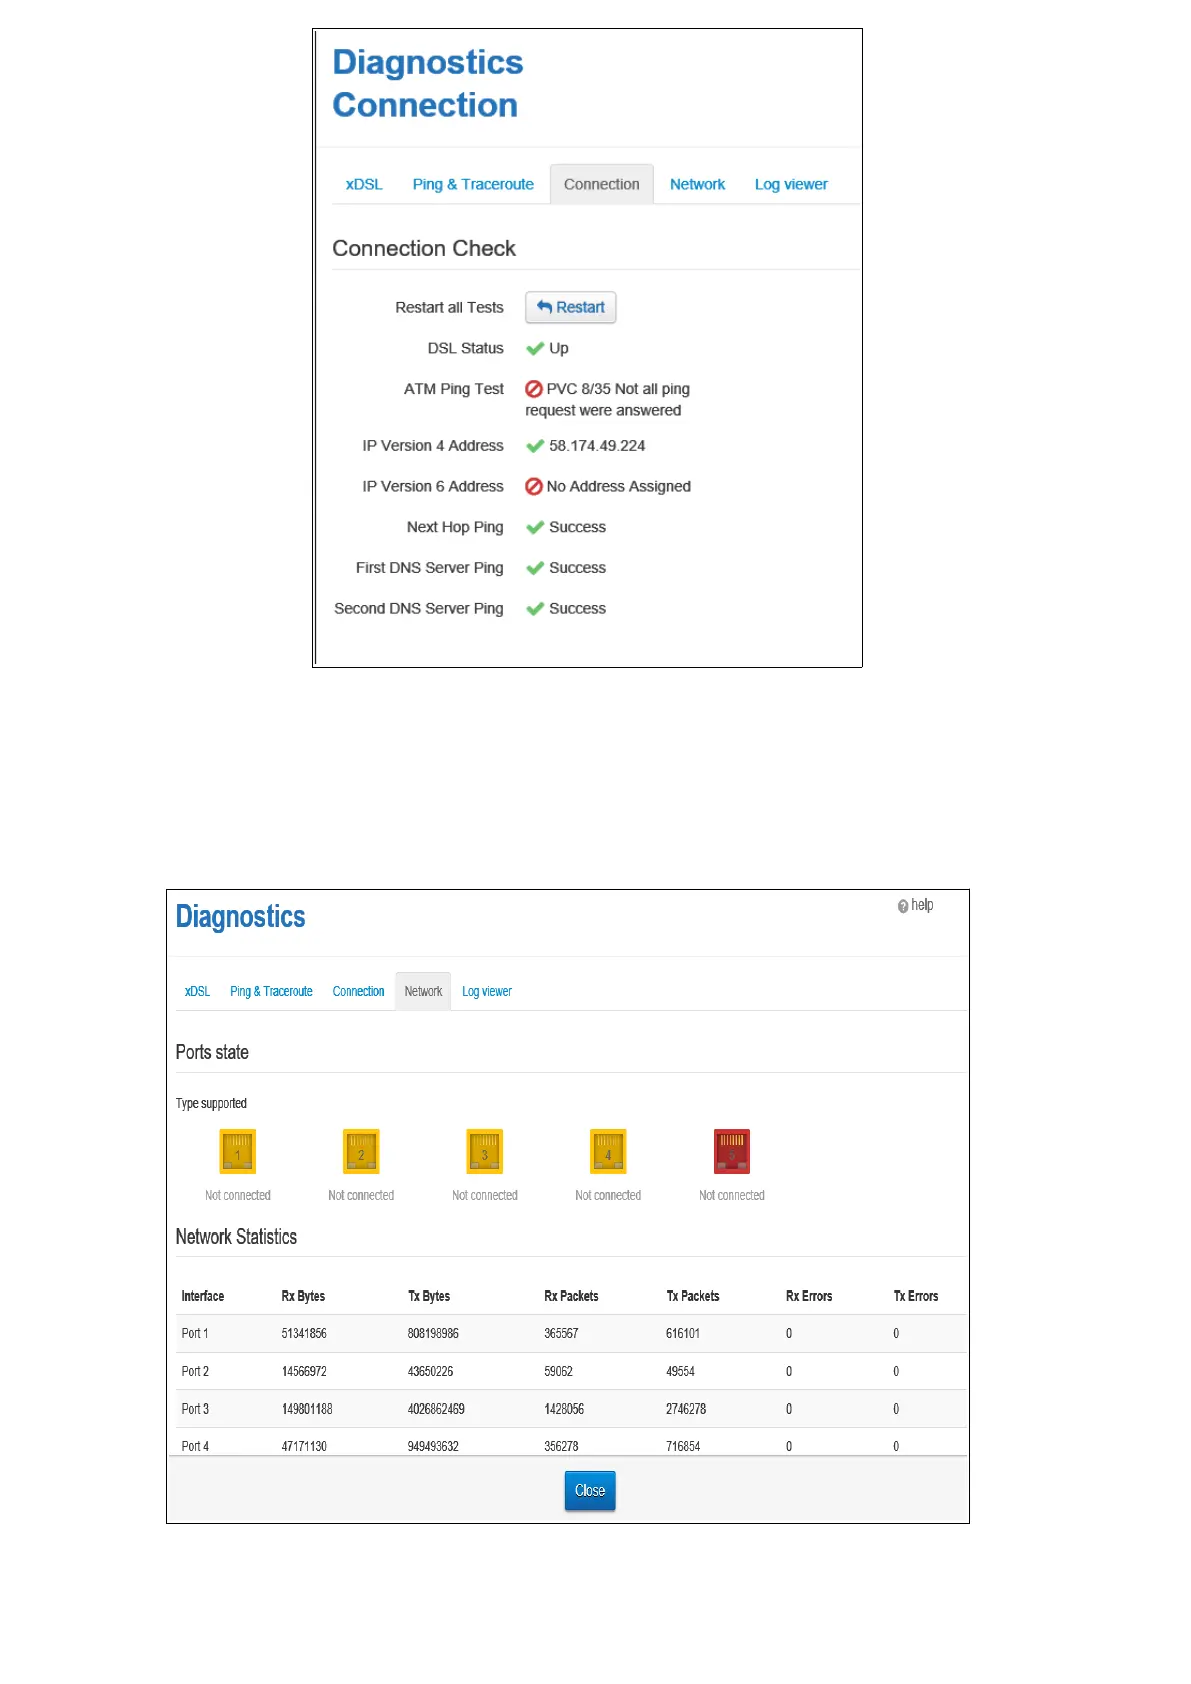Click the Rx Bytes column header
This screenshot has height=1684, width=1191.
tap(303, 1297)
